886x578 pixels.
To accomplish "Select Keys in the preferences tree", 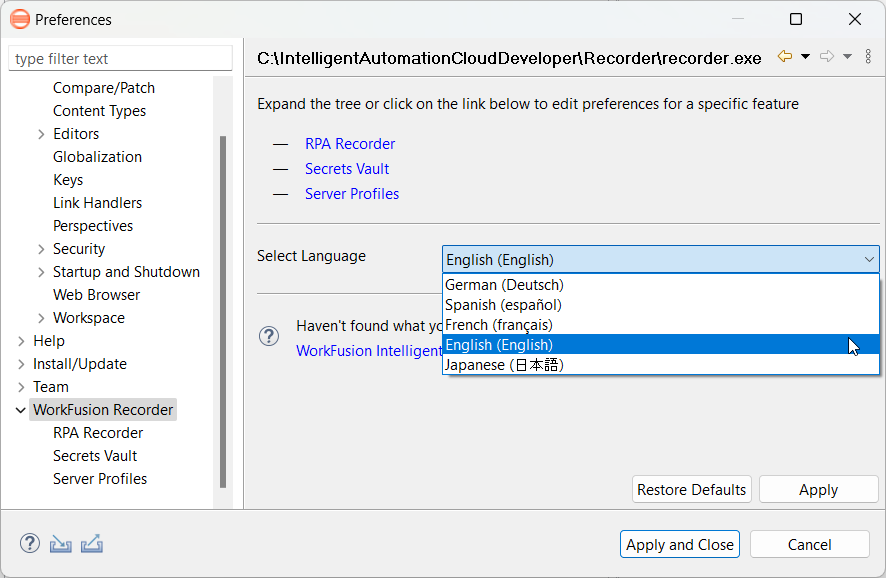I will [x=68, y=180].
